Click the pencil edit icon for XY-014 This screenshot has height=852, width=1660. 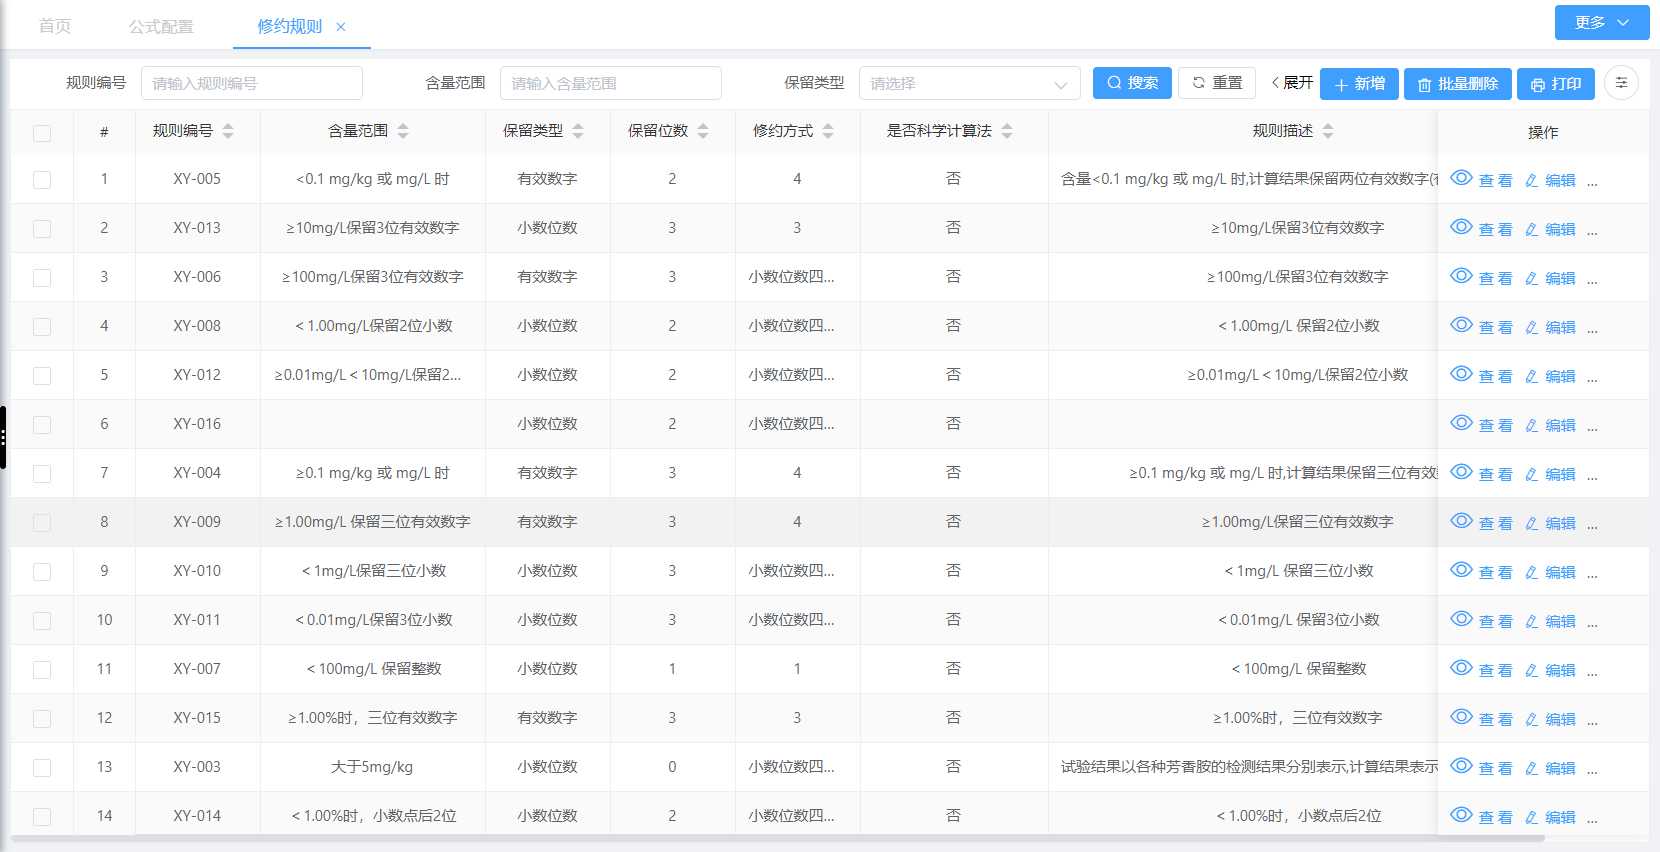click(1531, 817)
